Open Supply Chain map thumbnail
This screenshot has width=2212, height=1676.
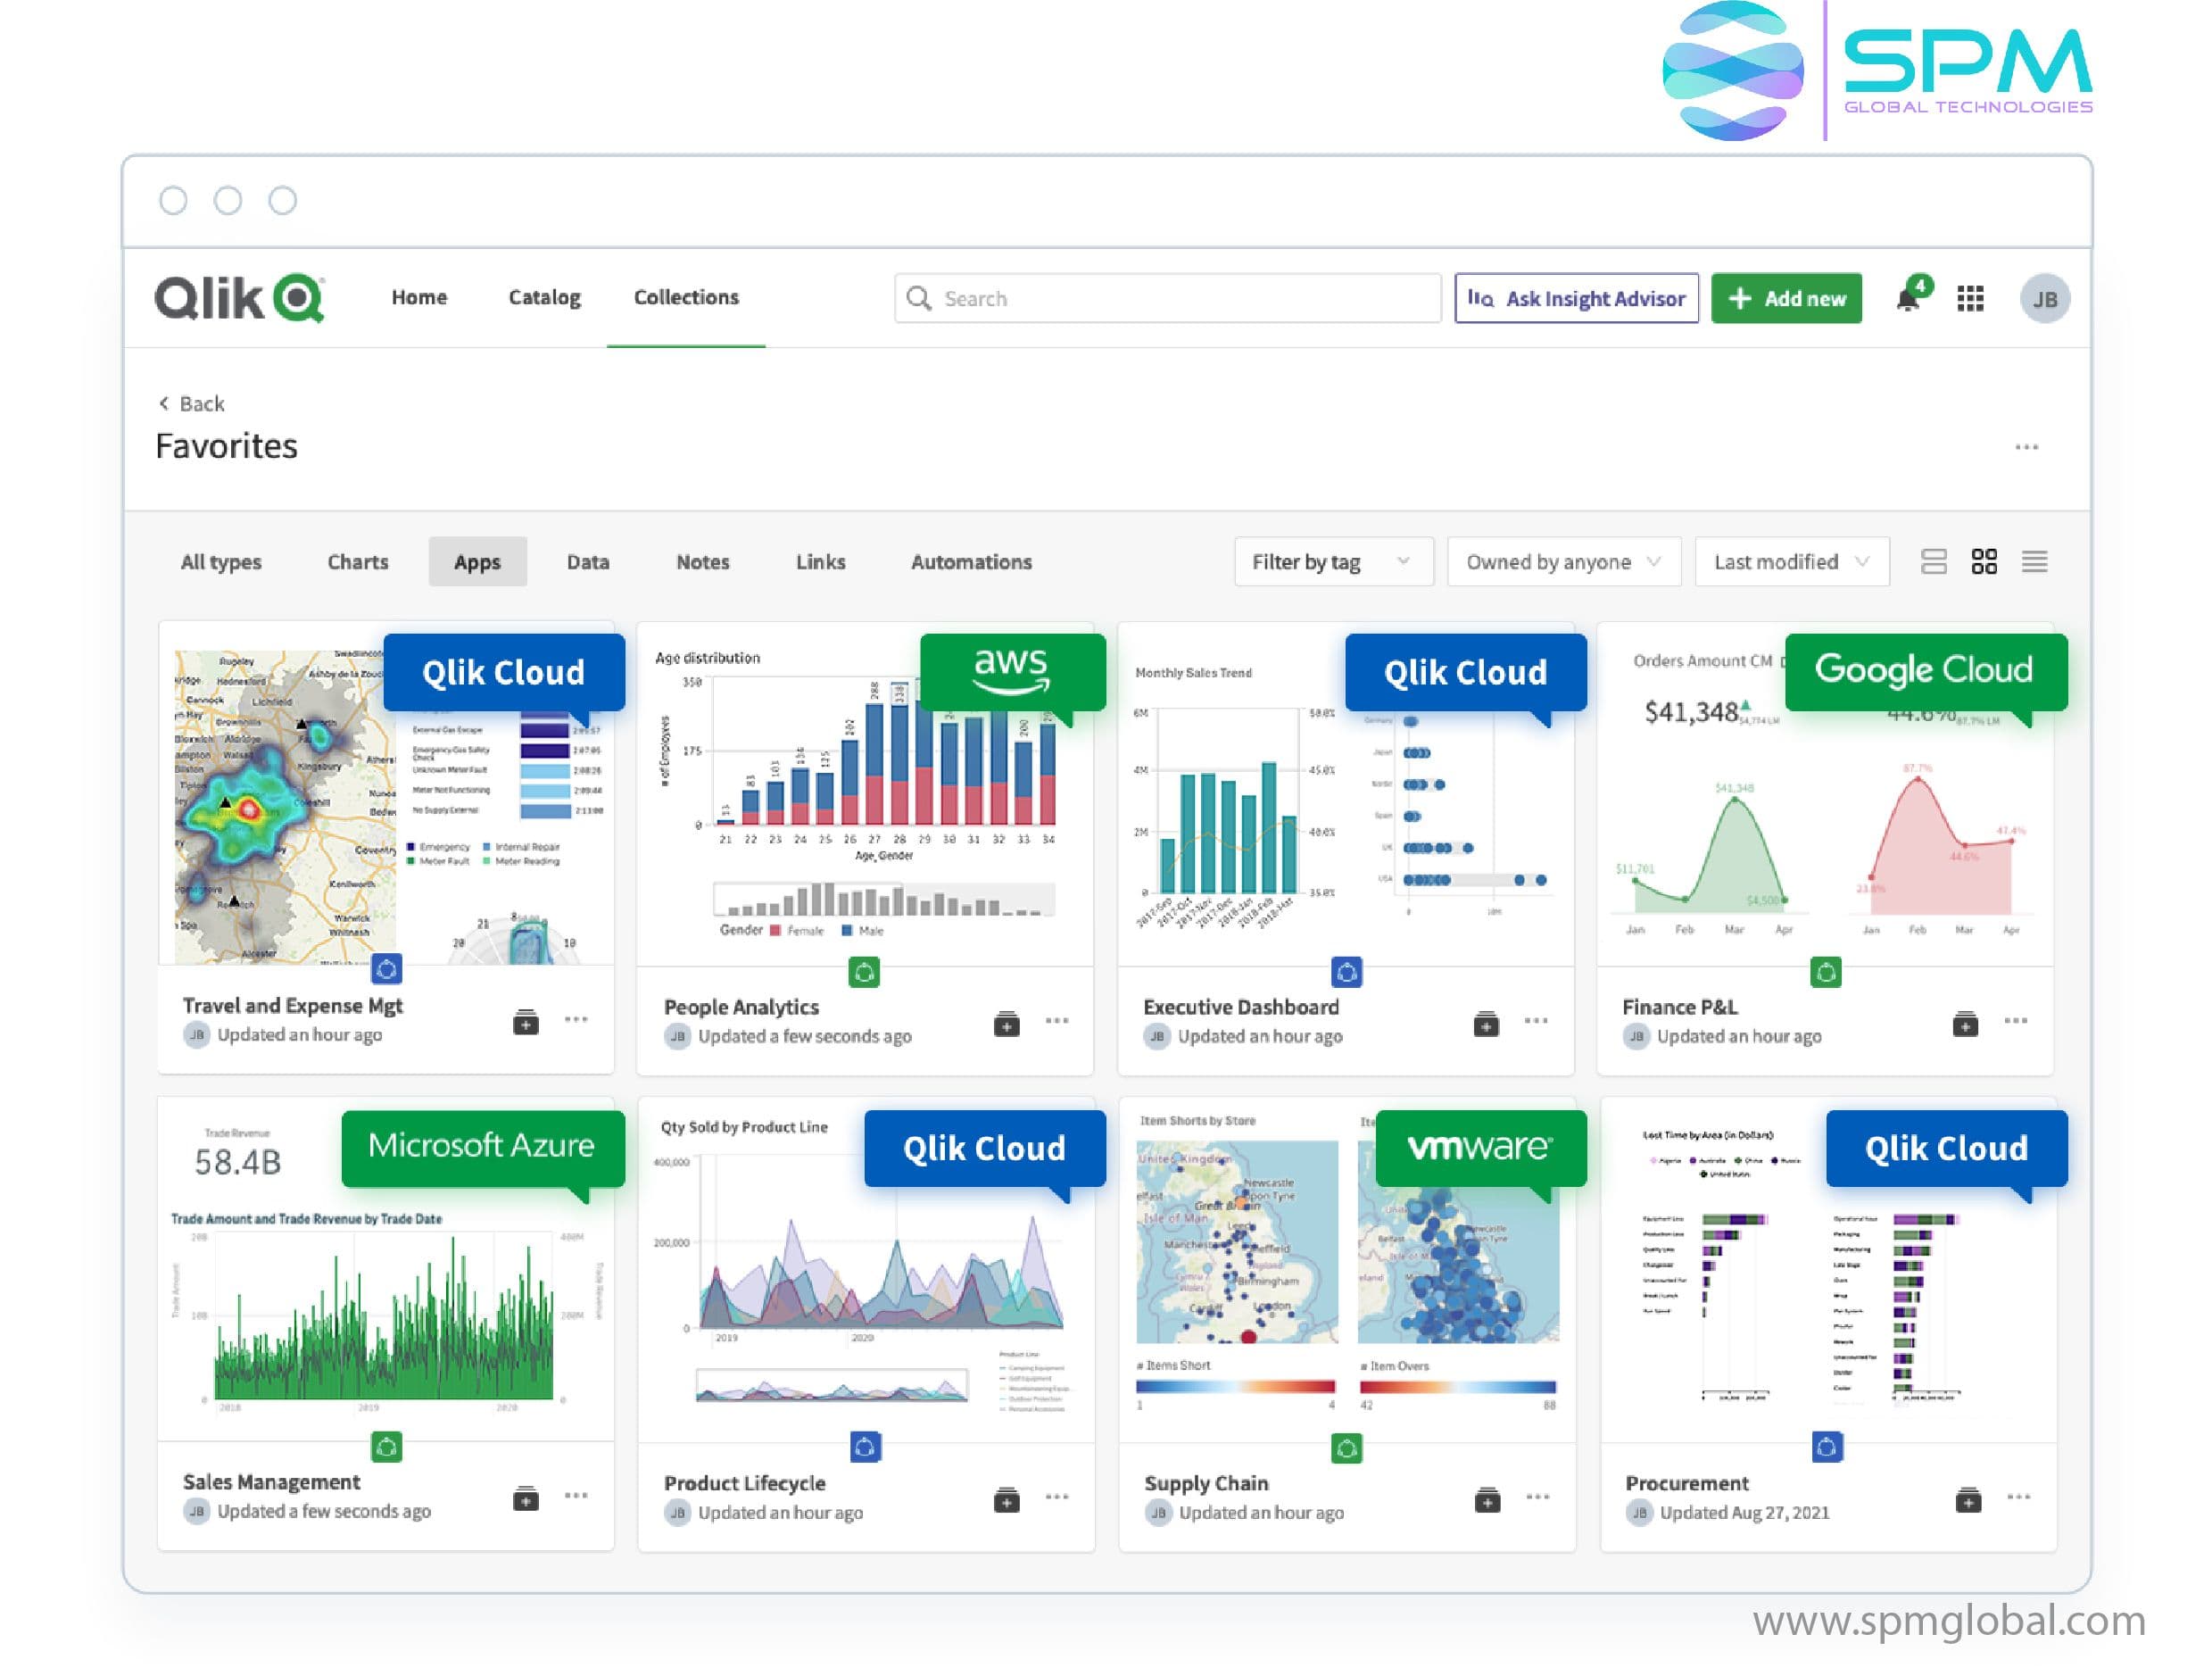pos(1347,1270)
